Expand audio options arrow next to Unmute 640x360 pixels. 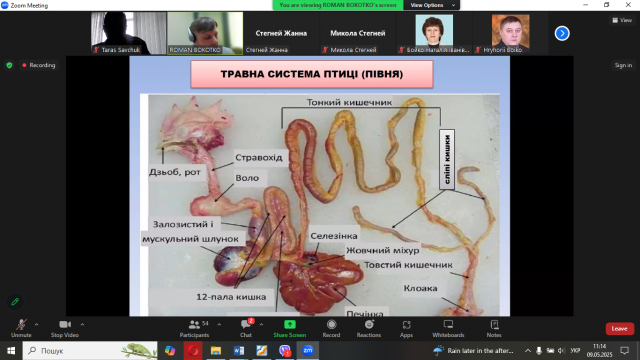pyautogui.click(x=36, y=324)
